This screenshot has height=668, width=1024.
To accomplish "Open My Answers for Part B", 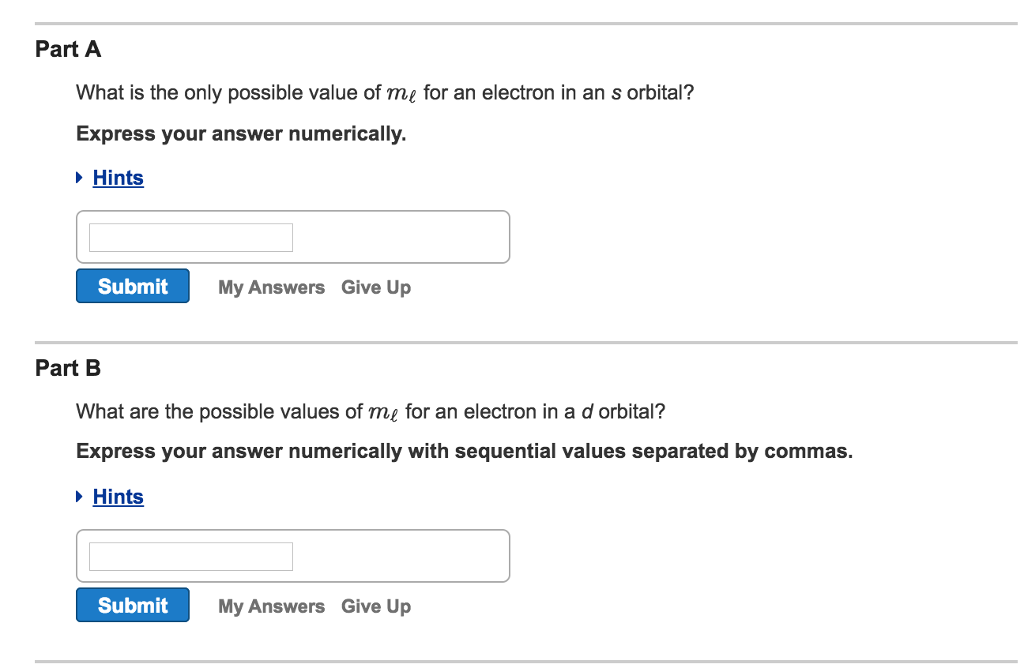I will pos(271,606).
